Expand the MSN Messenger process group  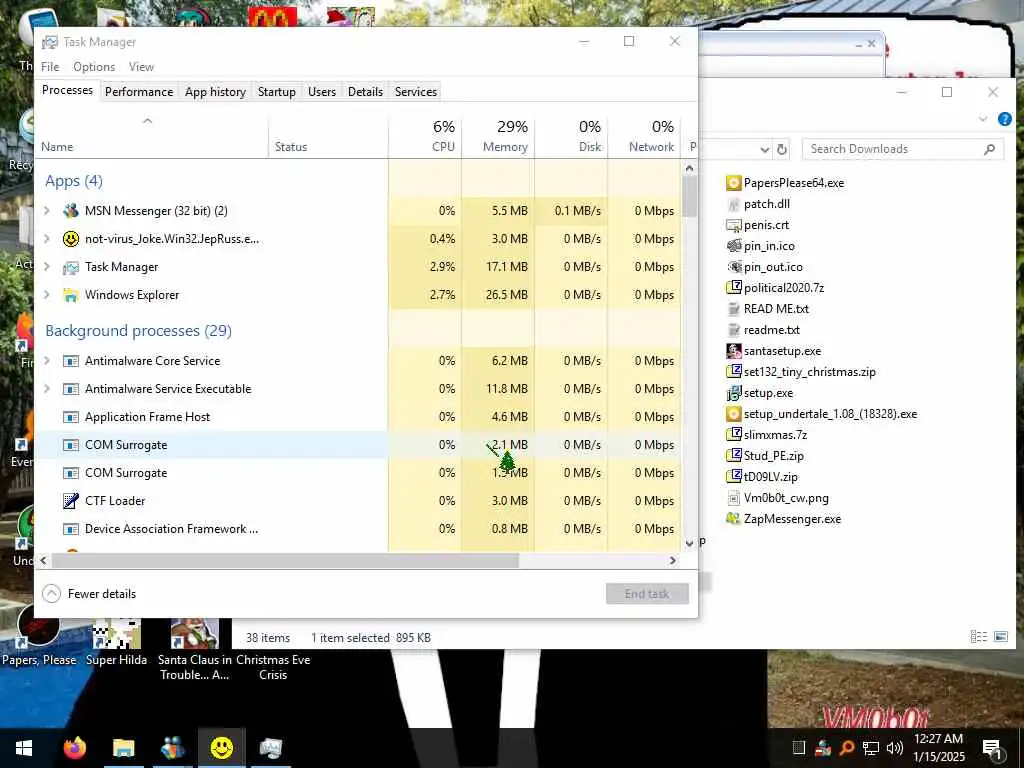tap(47, 211)
